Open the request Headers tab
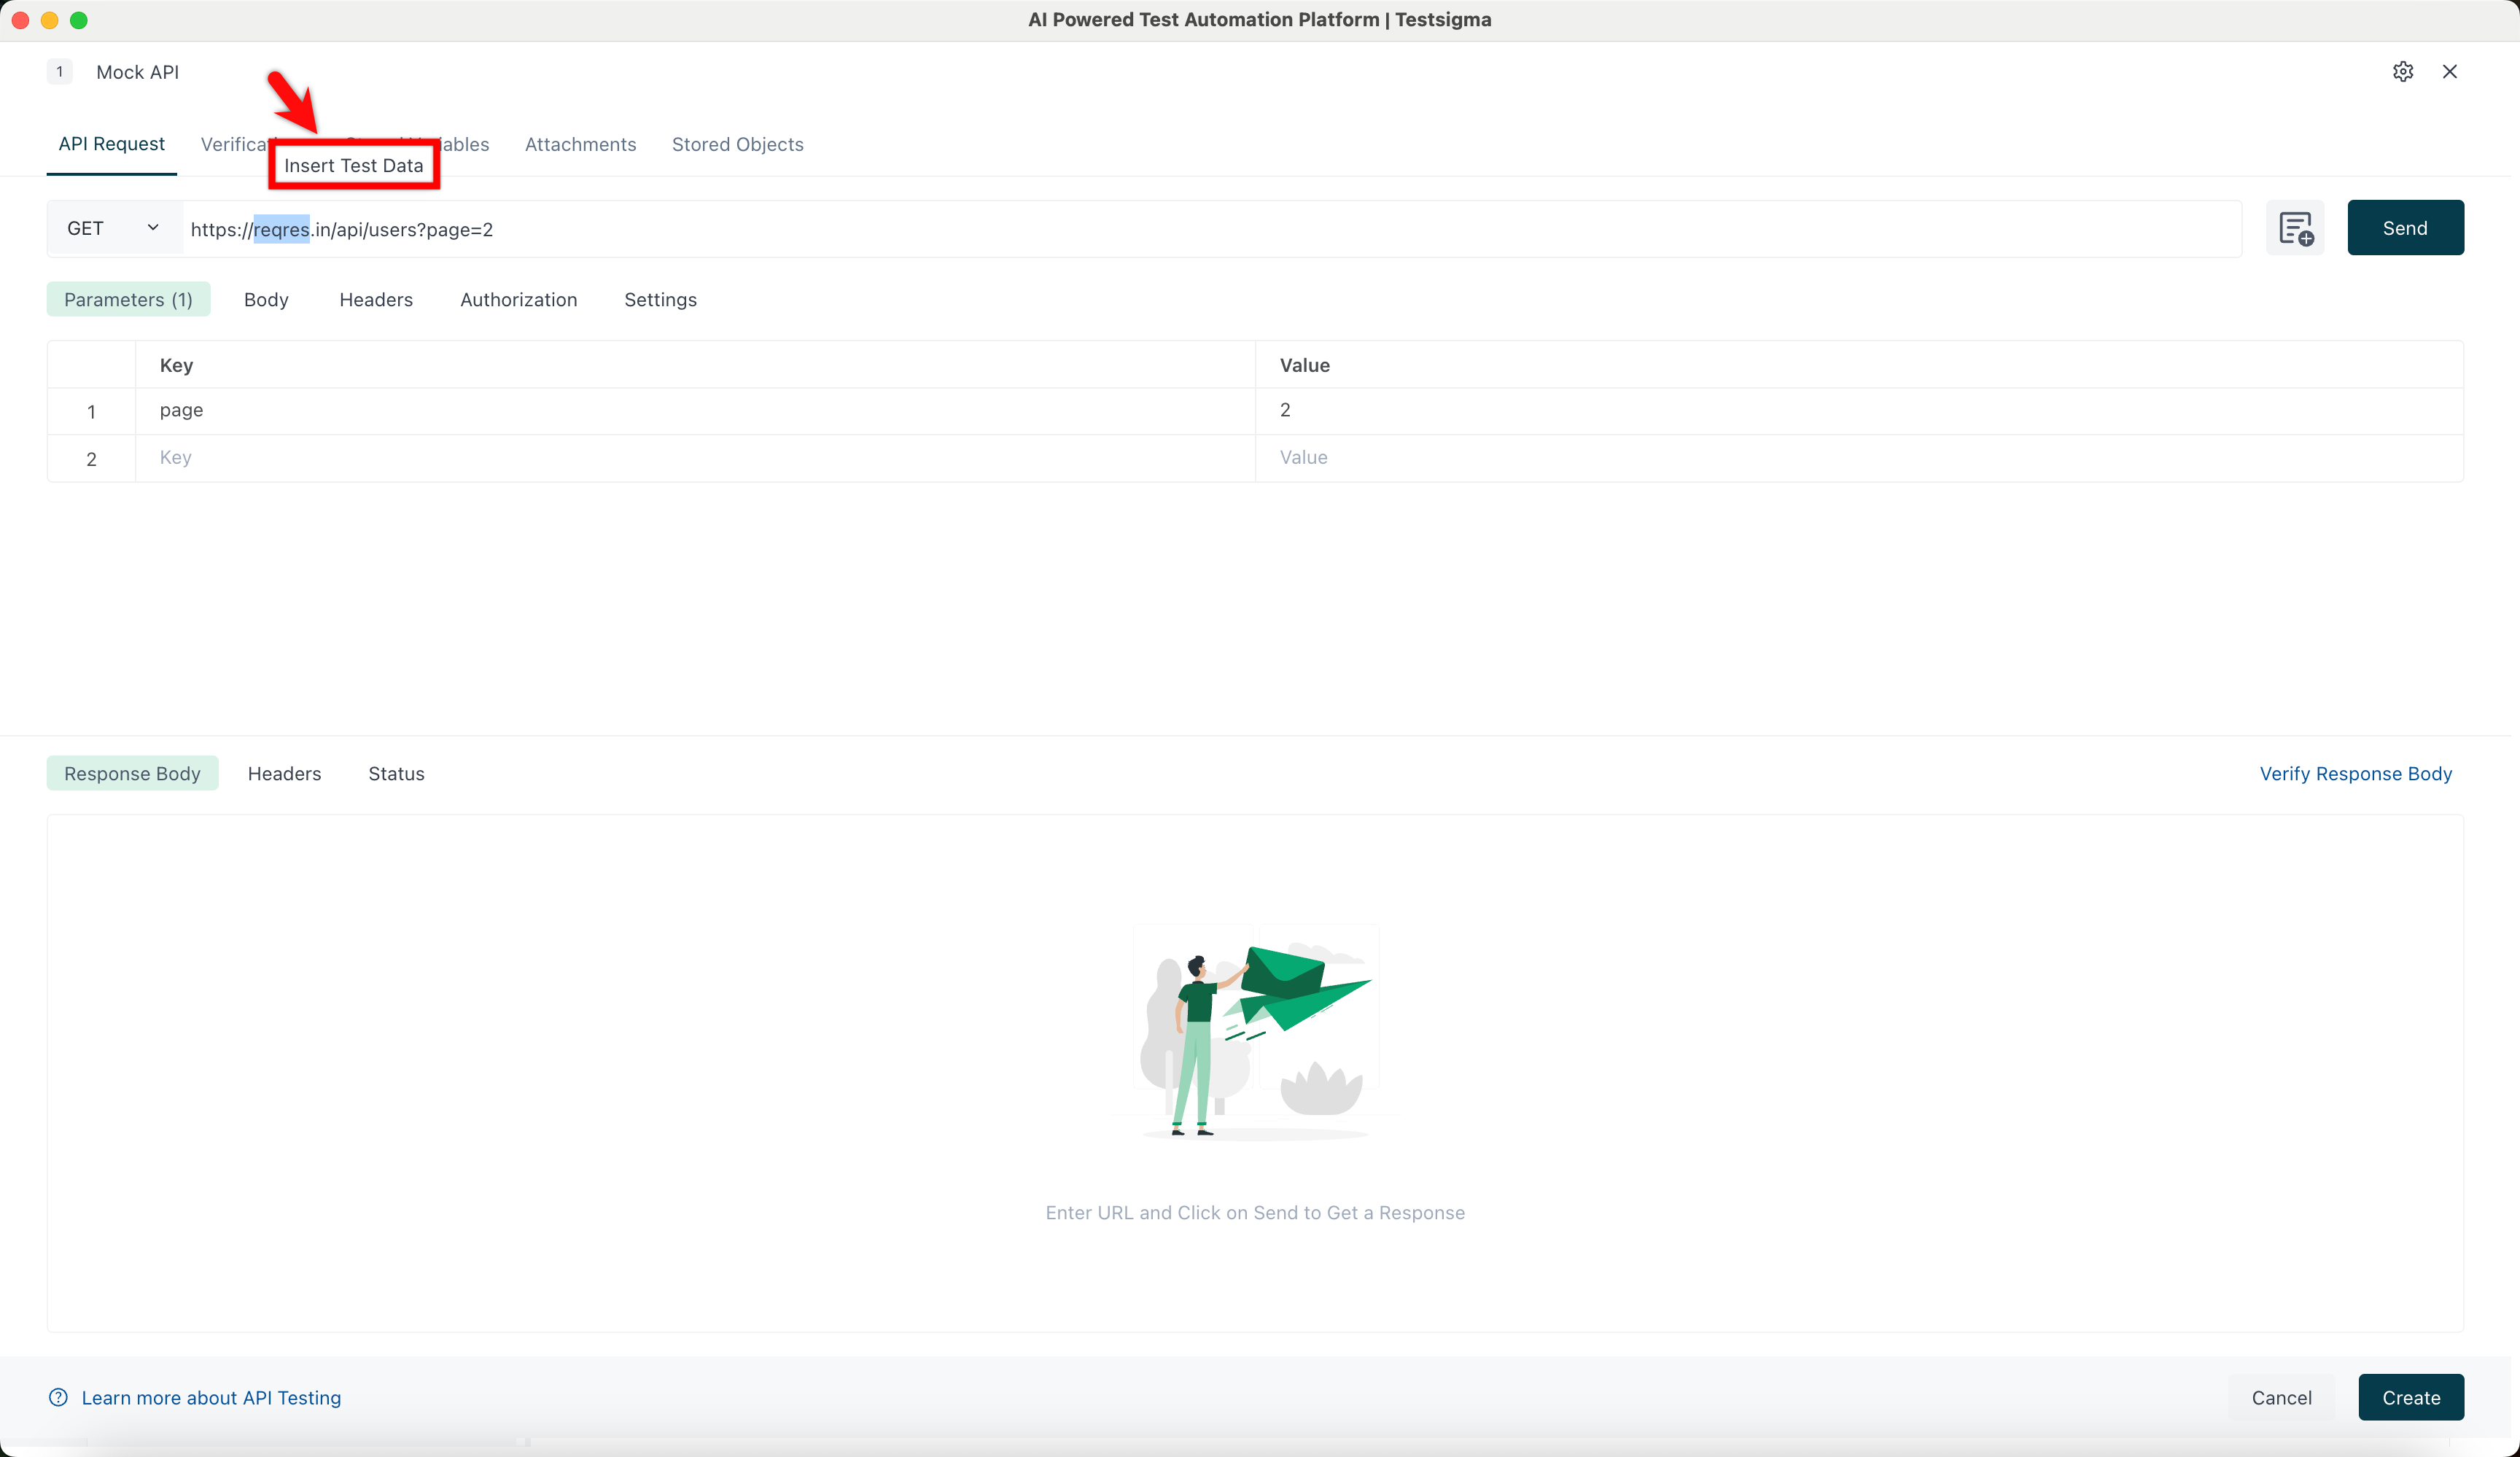Image resolution: width=2520 pixels, height=1457 pixels. [376, 299]
